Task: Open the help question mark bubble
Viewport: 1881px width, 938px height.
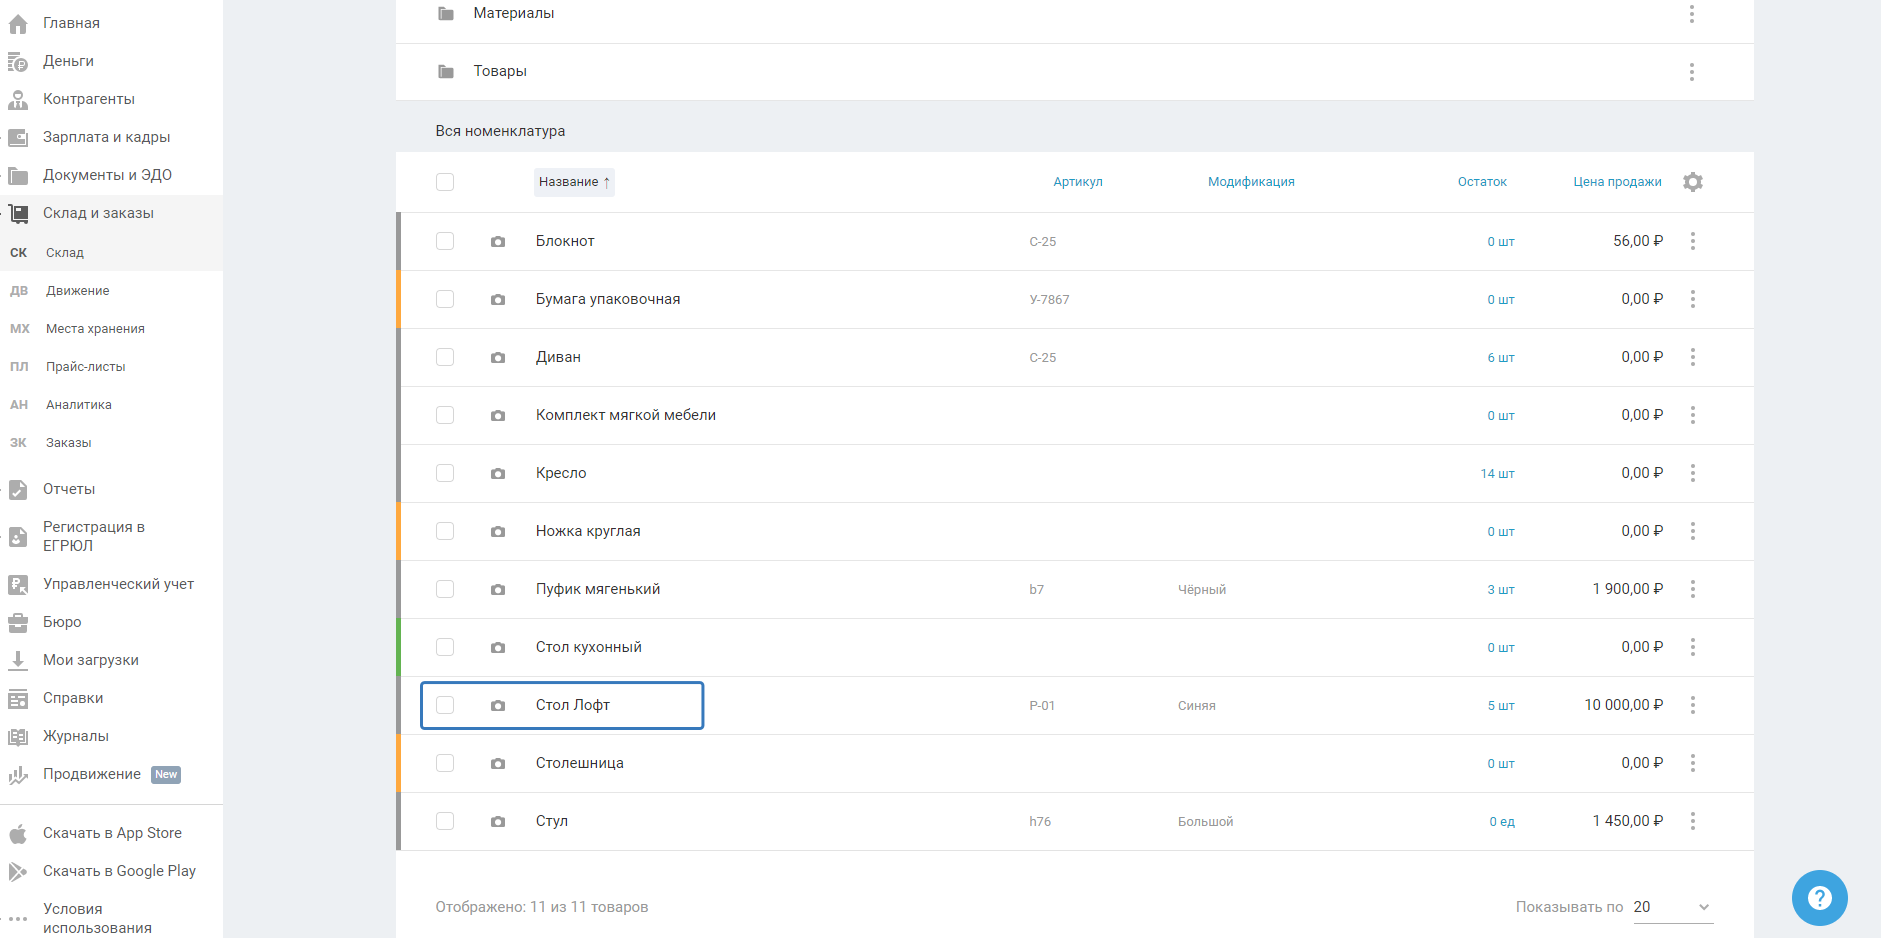Action: pos(1819,898)
